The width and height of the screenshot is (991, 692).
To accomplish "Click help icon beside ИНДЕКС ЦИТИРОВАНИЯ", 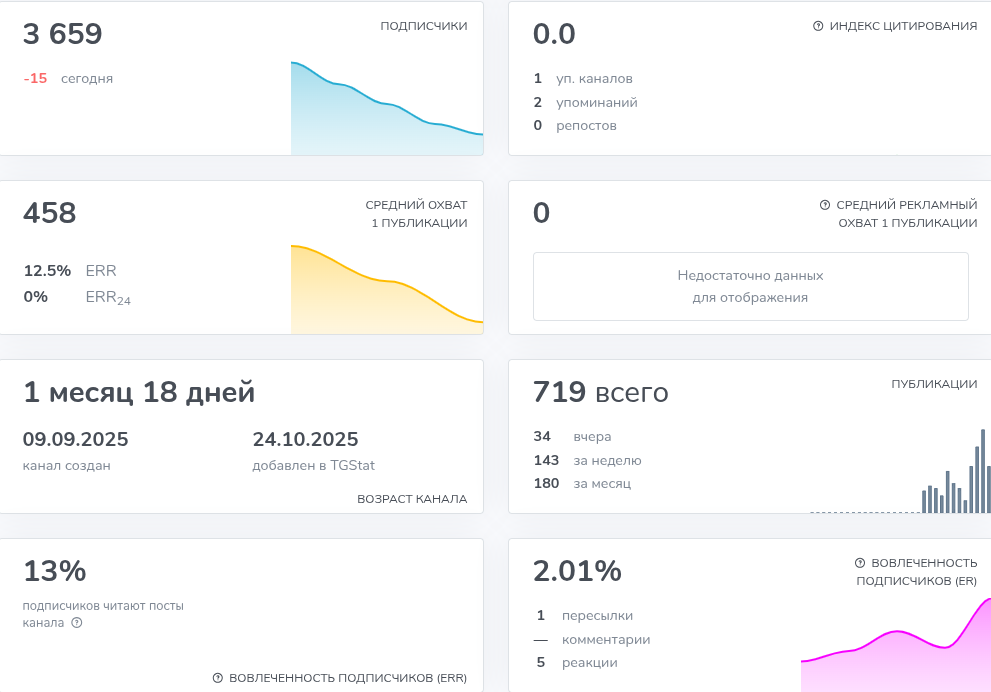I will pyautogui.click(x=818, y=27).
